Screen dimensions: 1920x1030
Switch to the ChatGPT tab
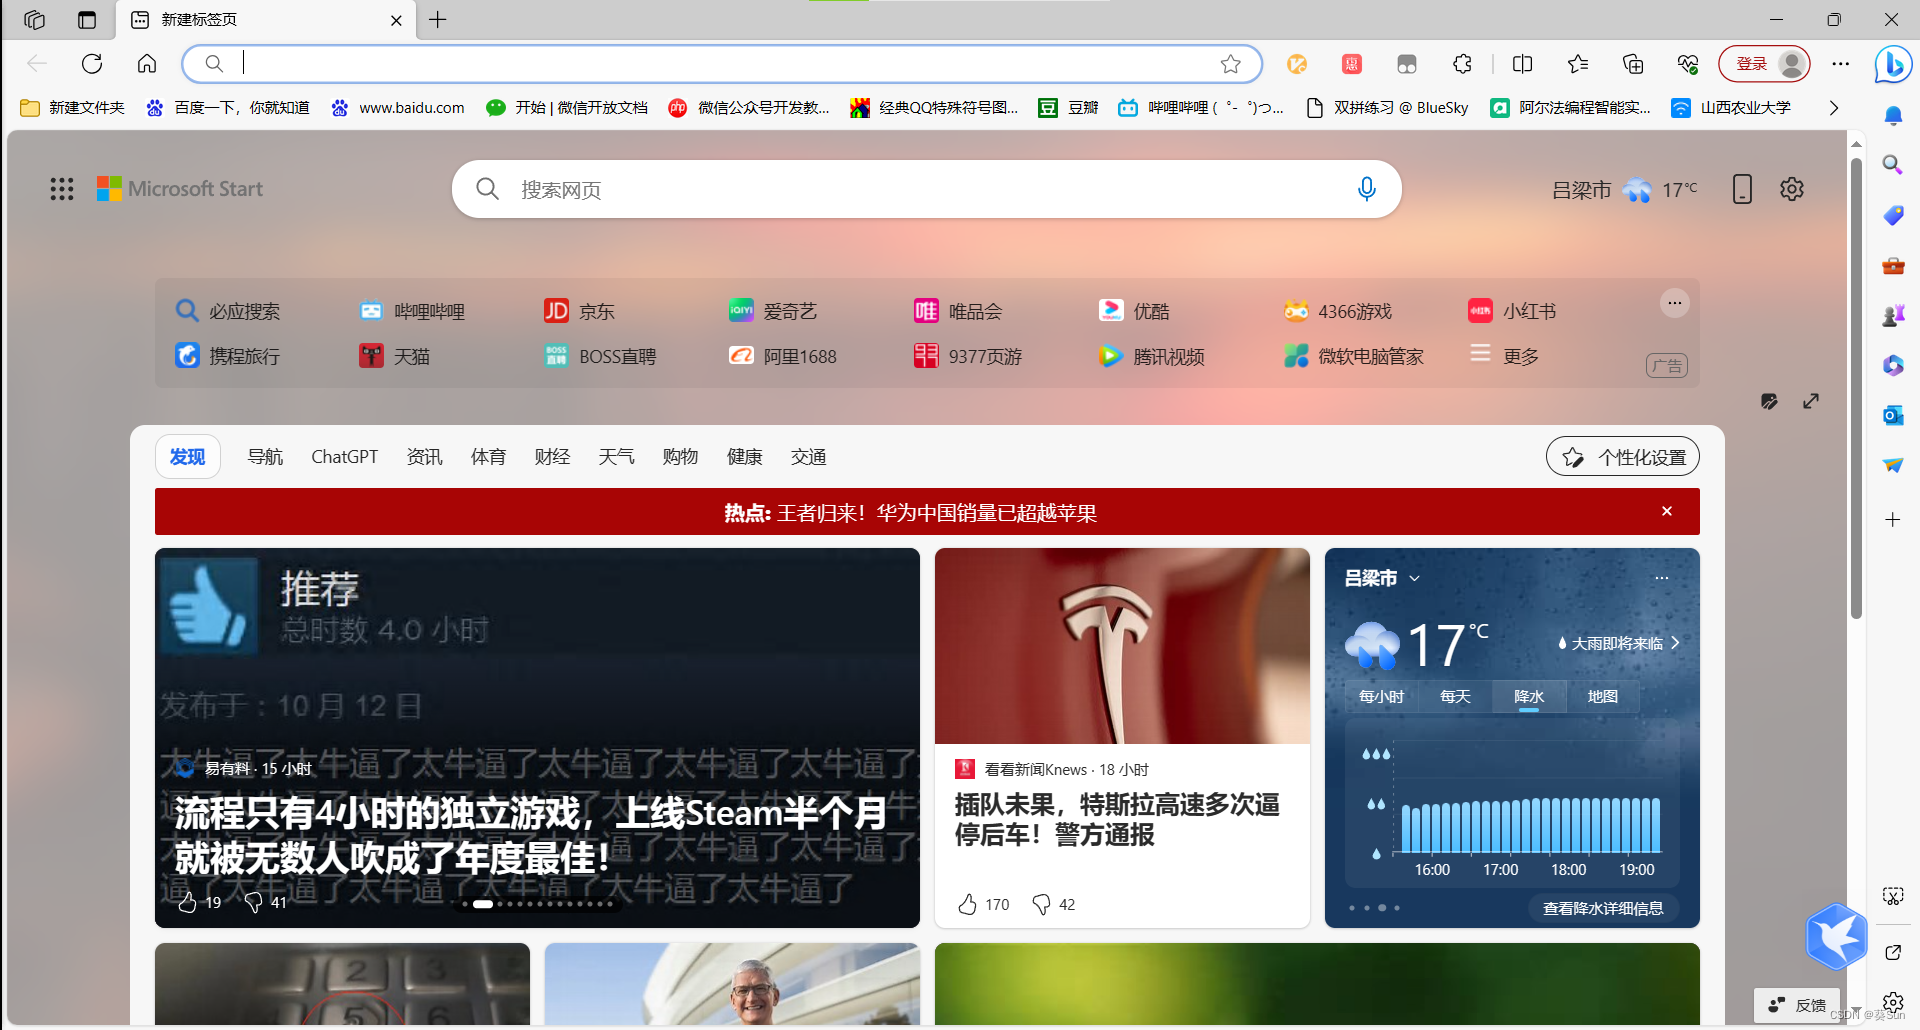click(x=344, y=457)
